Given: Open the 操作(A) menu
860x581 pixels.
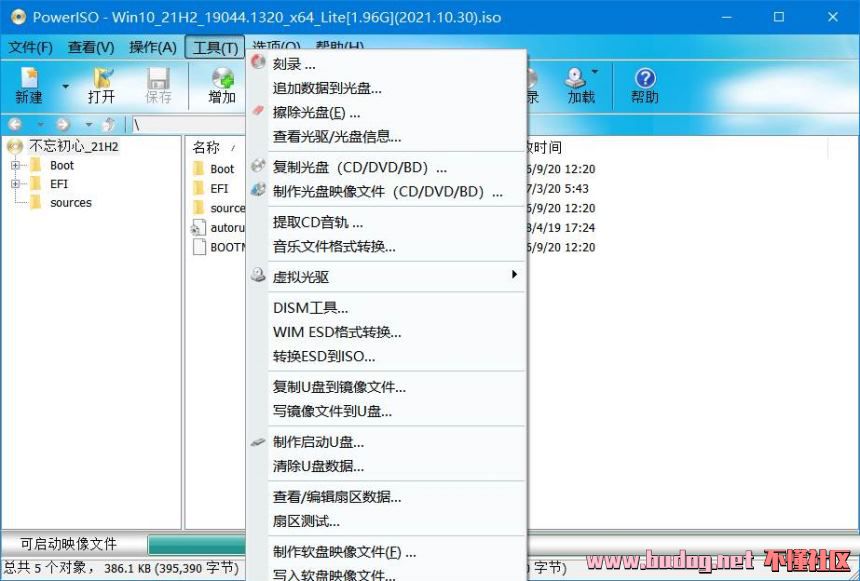Looking at the screenshot, I should pyautogui.click(x=153, y=48).
